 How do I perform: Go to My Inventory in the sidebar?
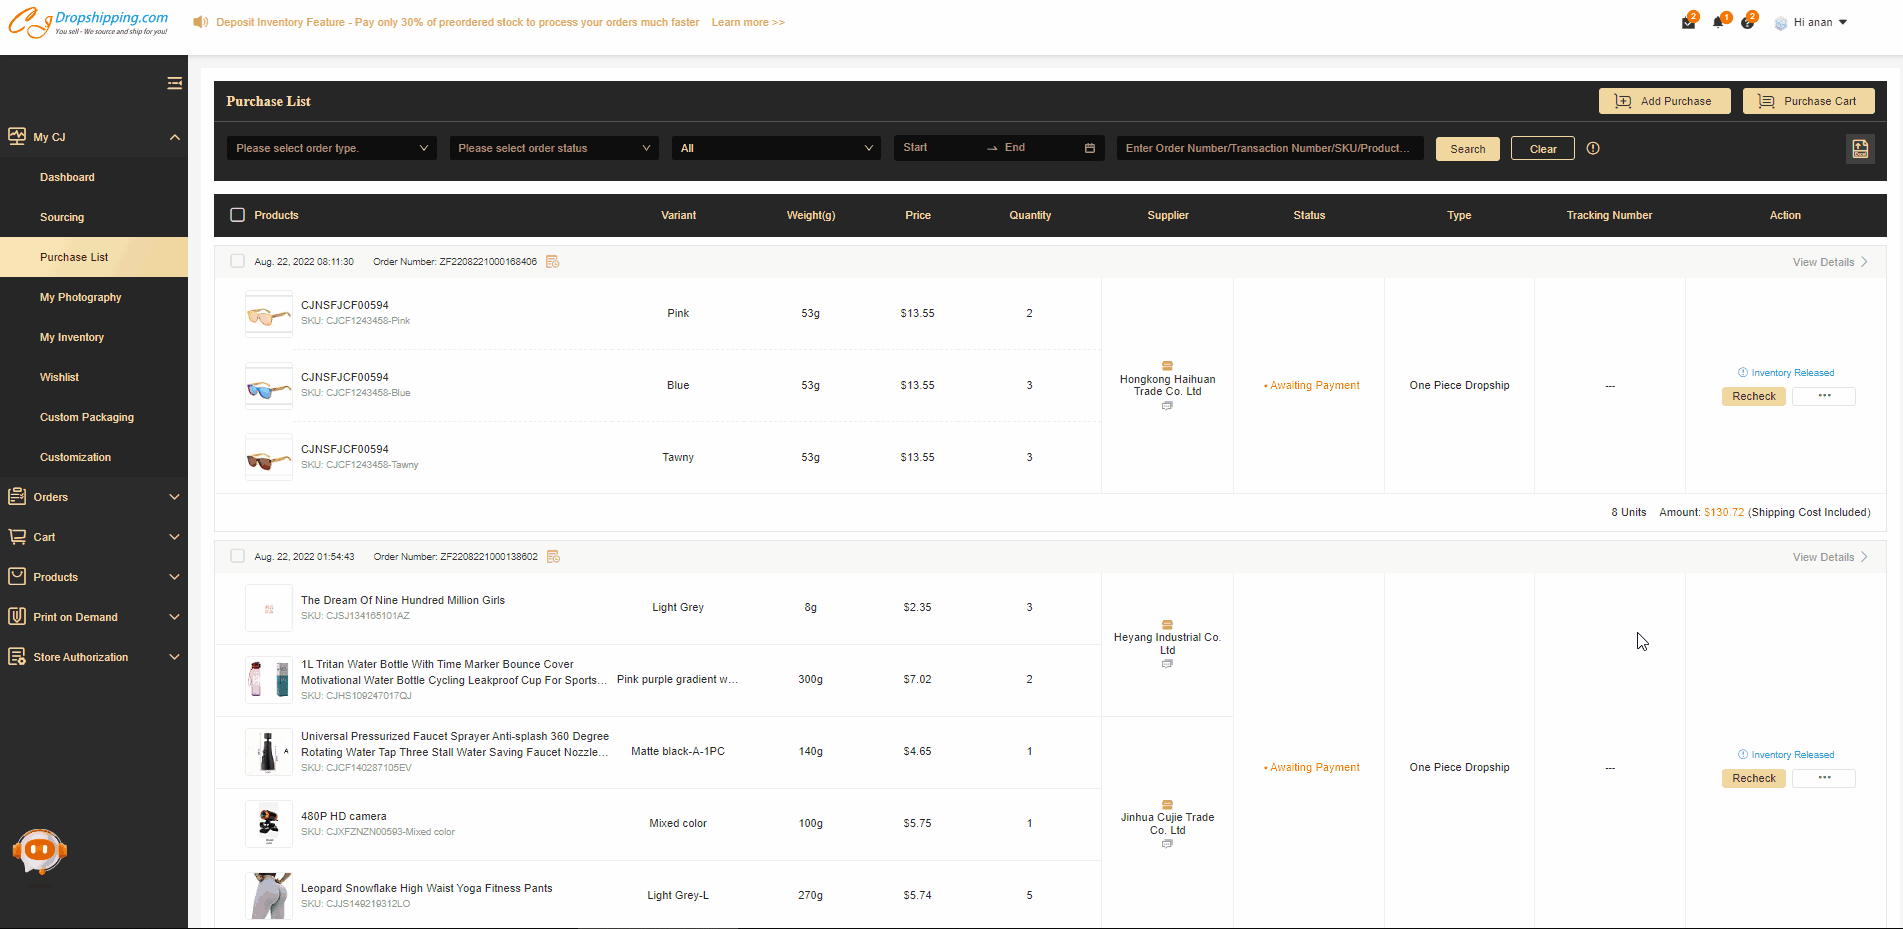[x=72, y=337]
